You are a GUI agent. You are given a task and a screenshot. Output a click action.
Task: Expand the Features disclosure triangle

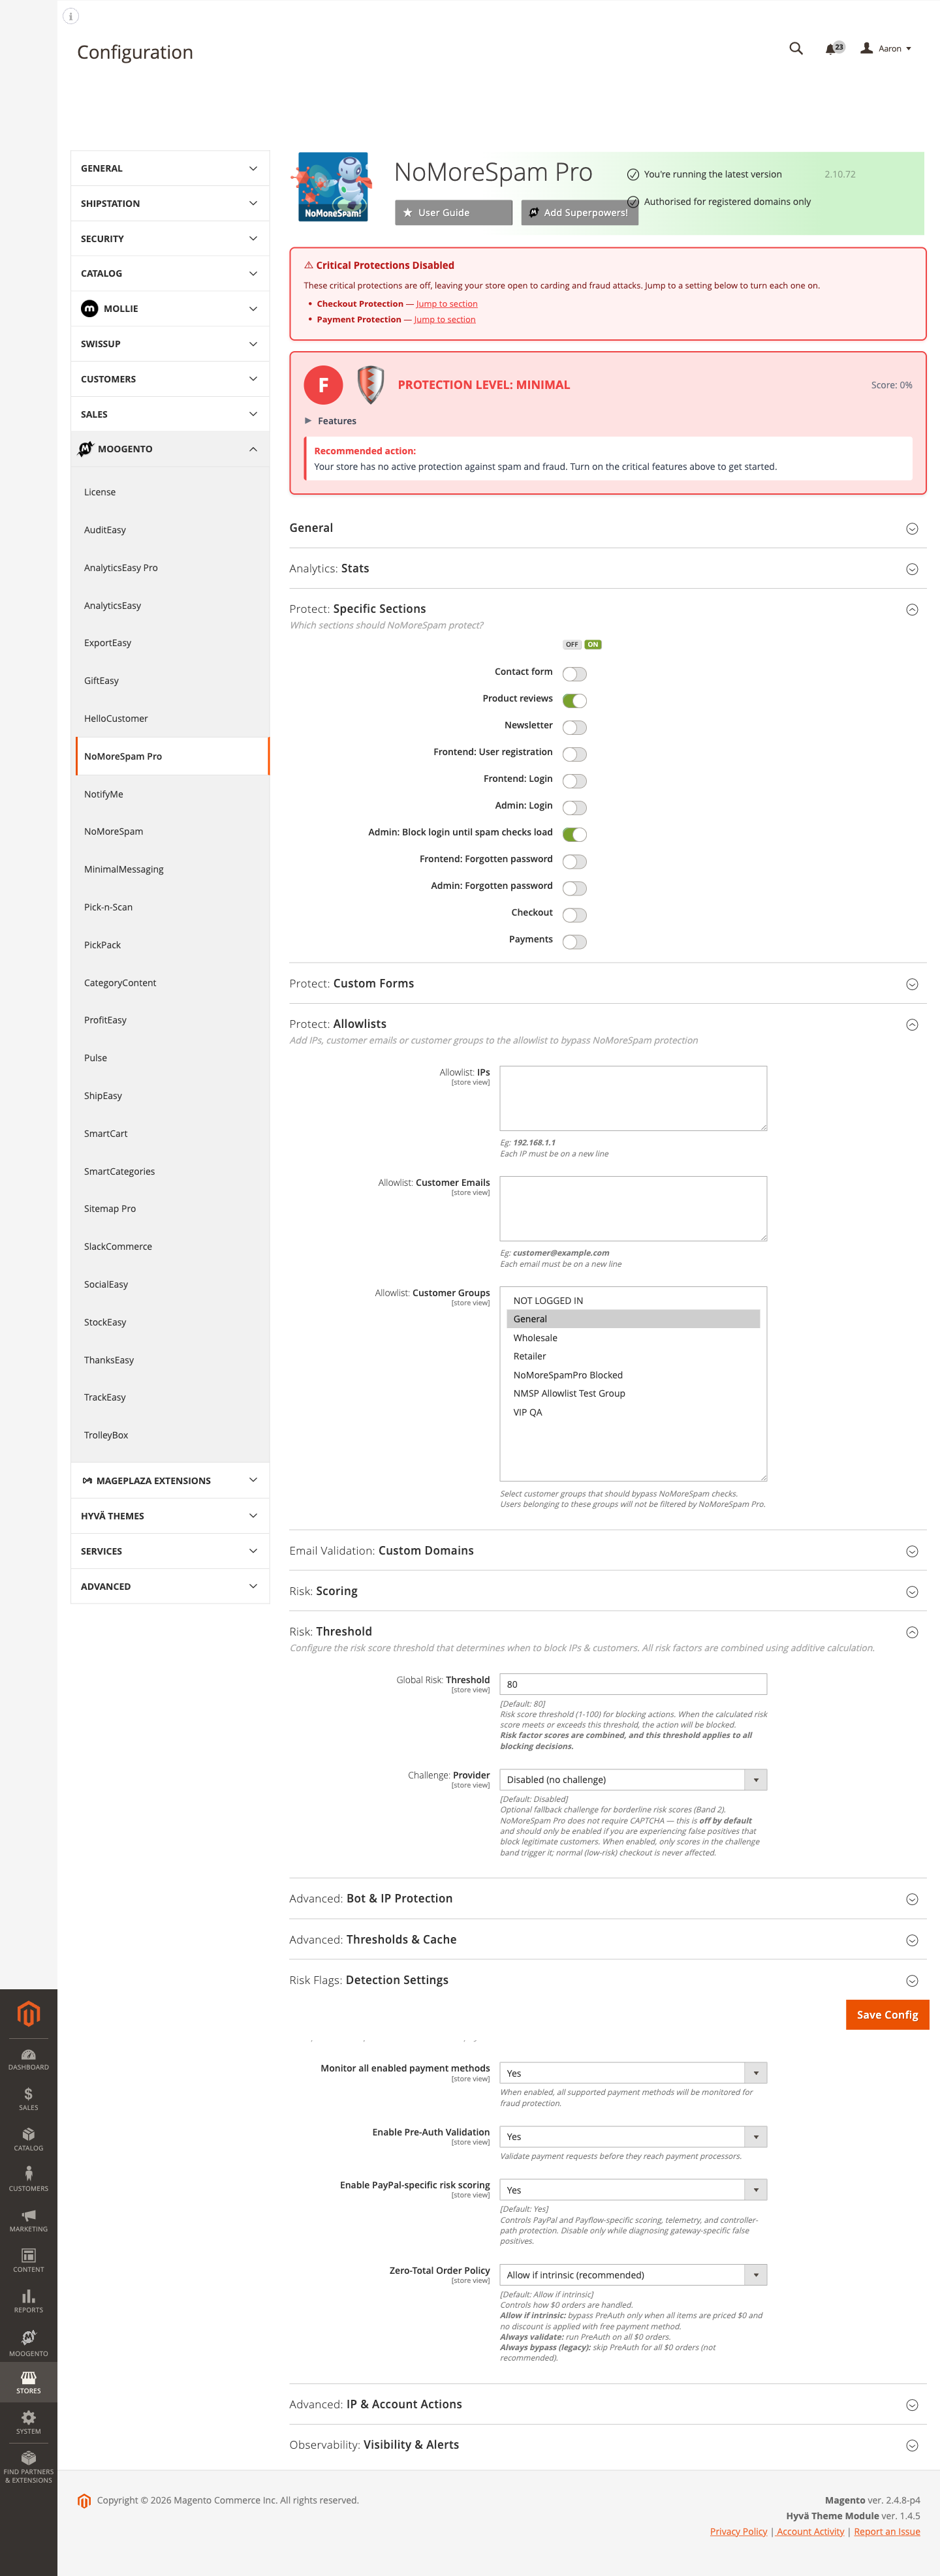[x=308, y=421]
